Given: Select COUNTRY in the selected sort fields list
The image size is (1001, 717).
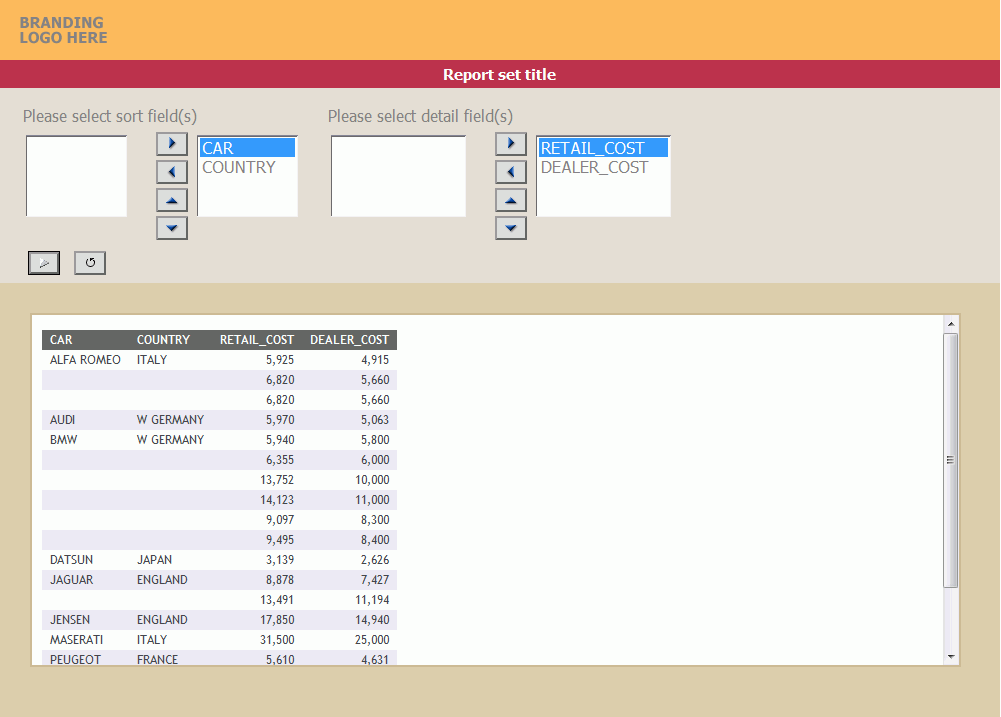Looking at the screenshot, I should click(x=247, y=167).
